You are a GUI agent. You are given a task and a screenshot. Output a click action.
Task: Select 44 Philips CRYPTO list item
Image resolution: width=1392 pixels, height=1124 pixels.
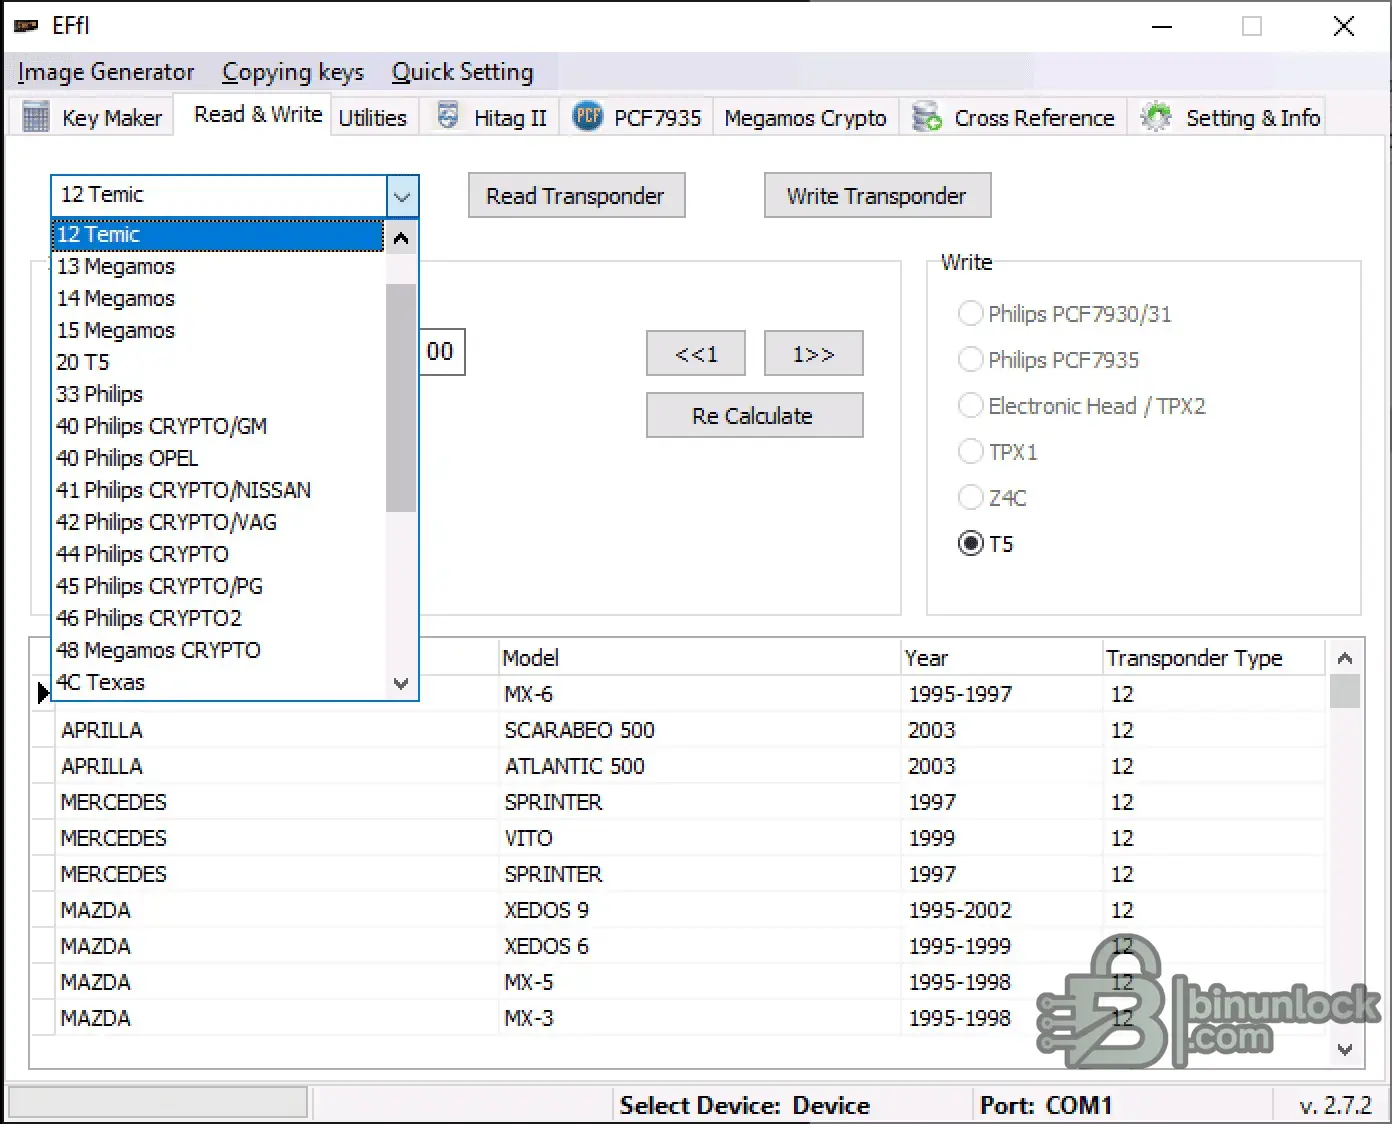[x=218, y=555]
